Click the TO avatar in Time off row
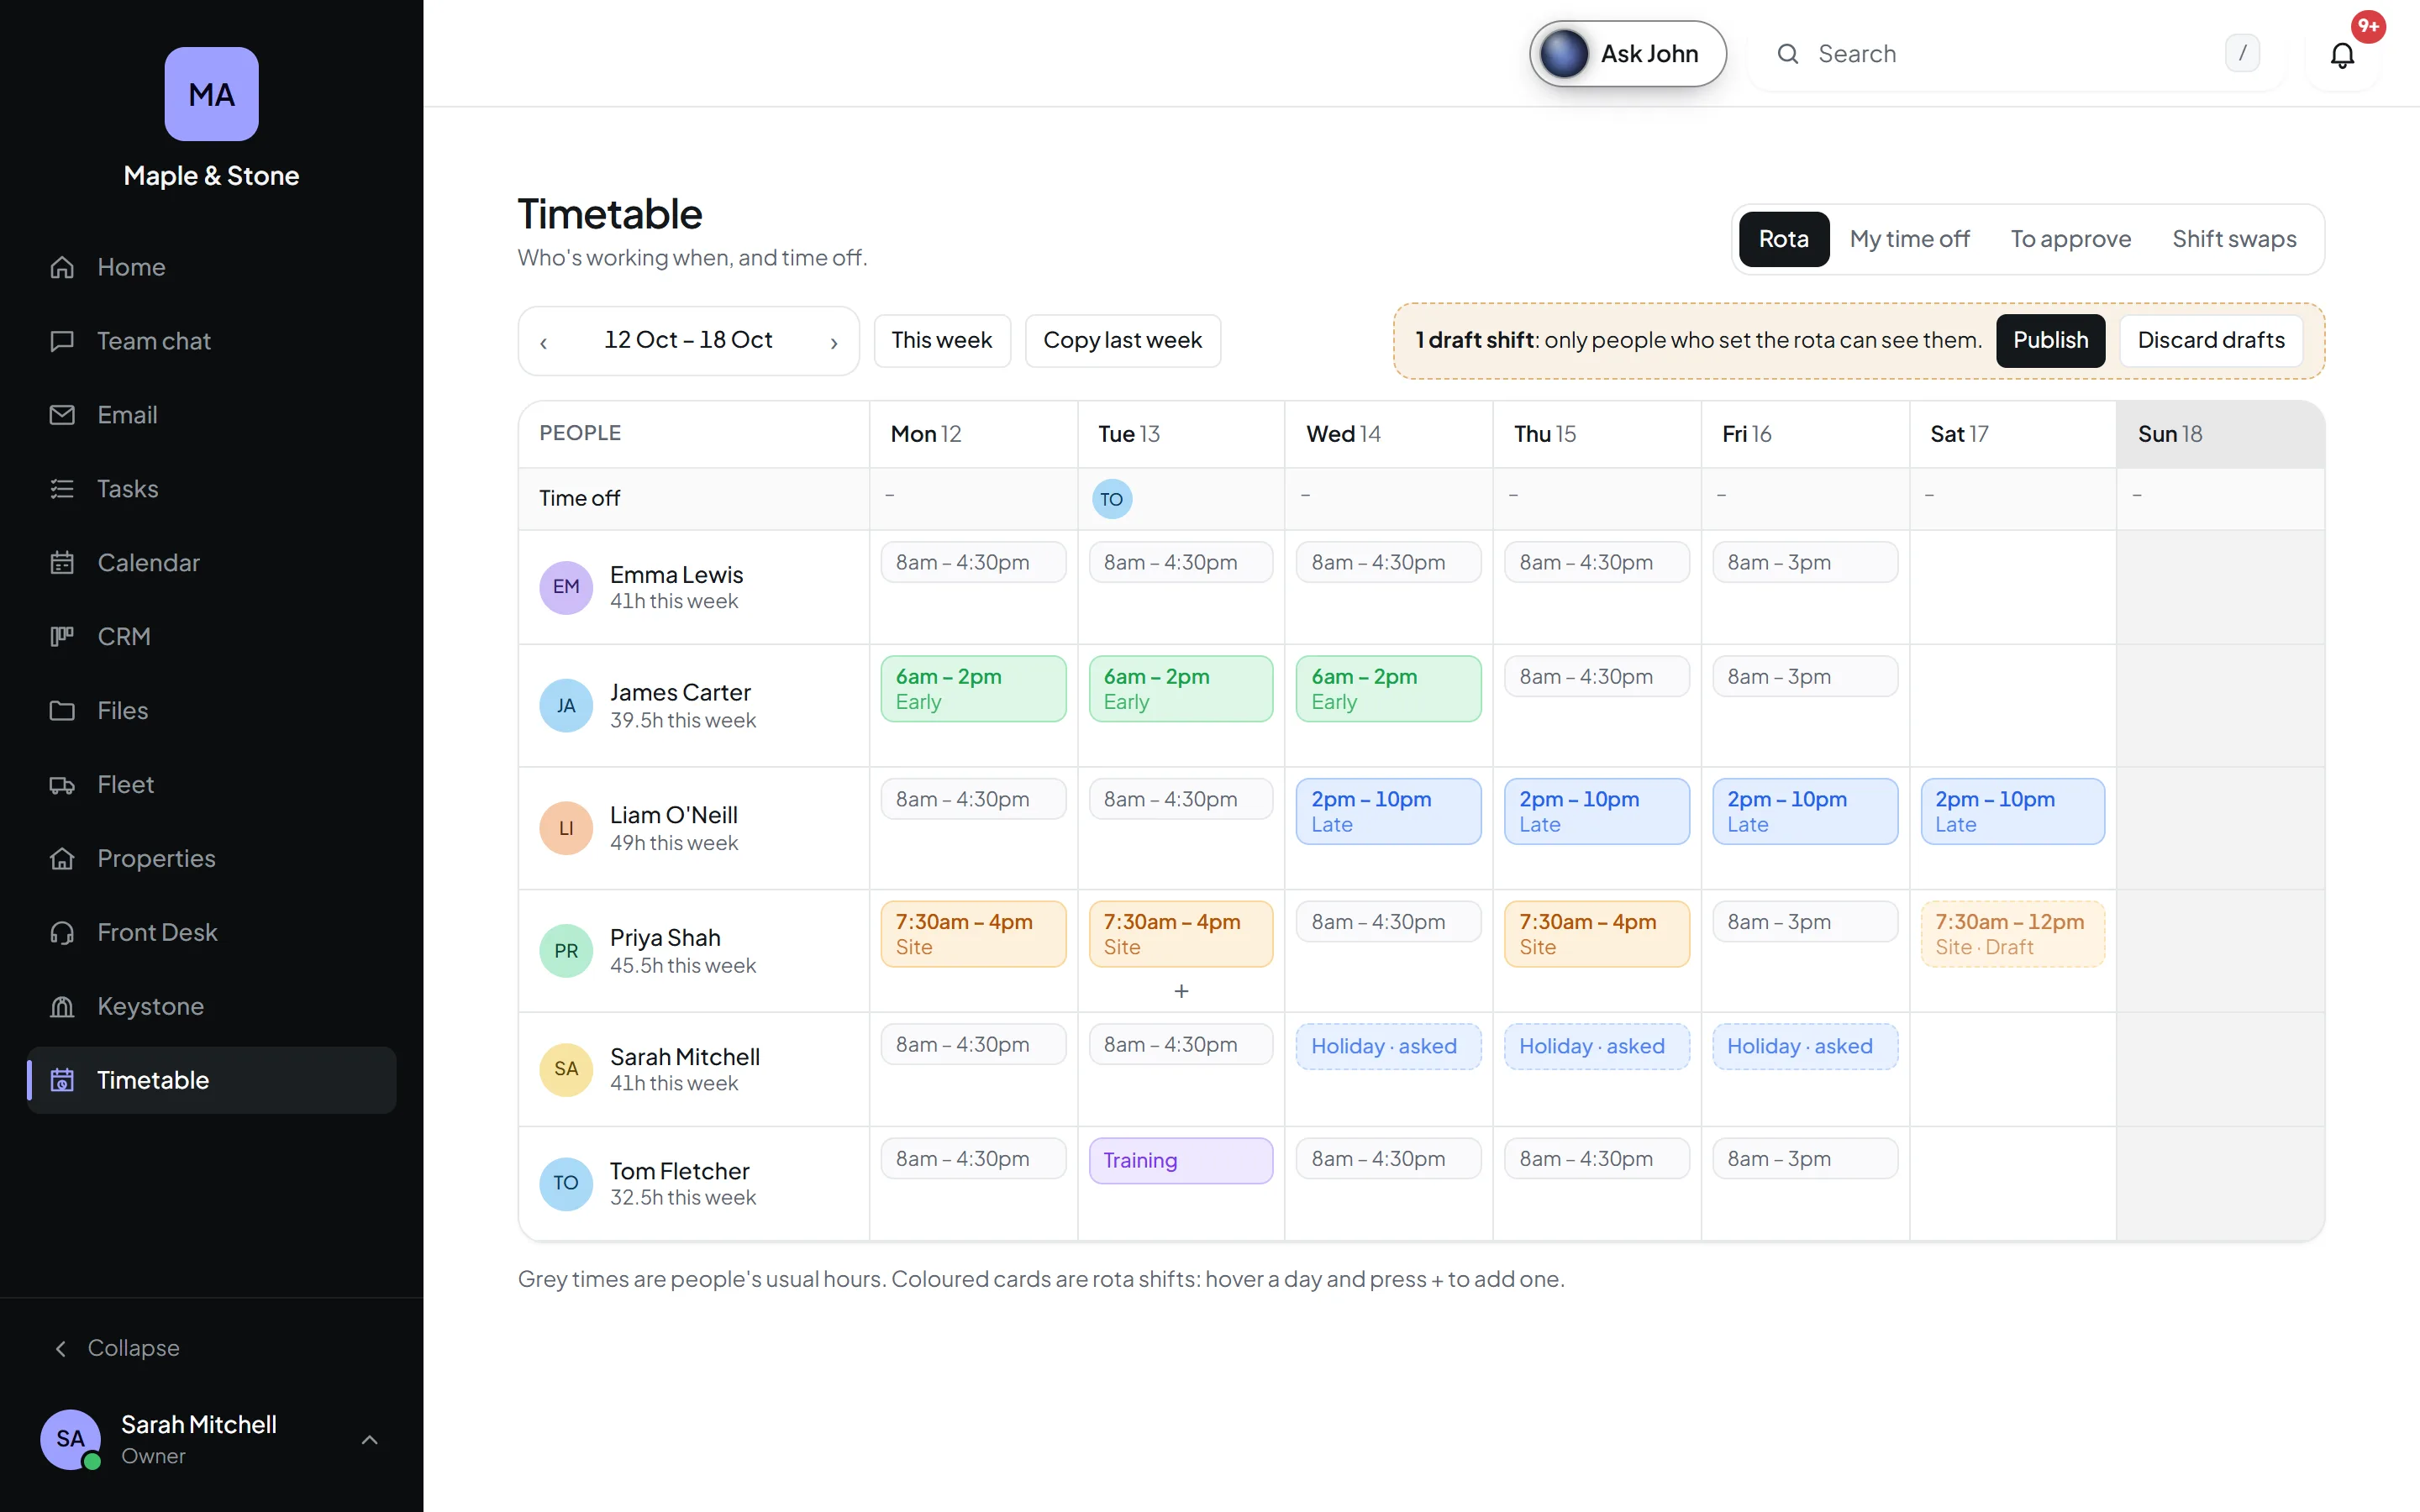Image resolution: width=2420 pixels, height=1512 pixels. 1111,499
